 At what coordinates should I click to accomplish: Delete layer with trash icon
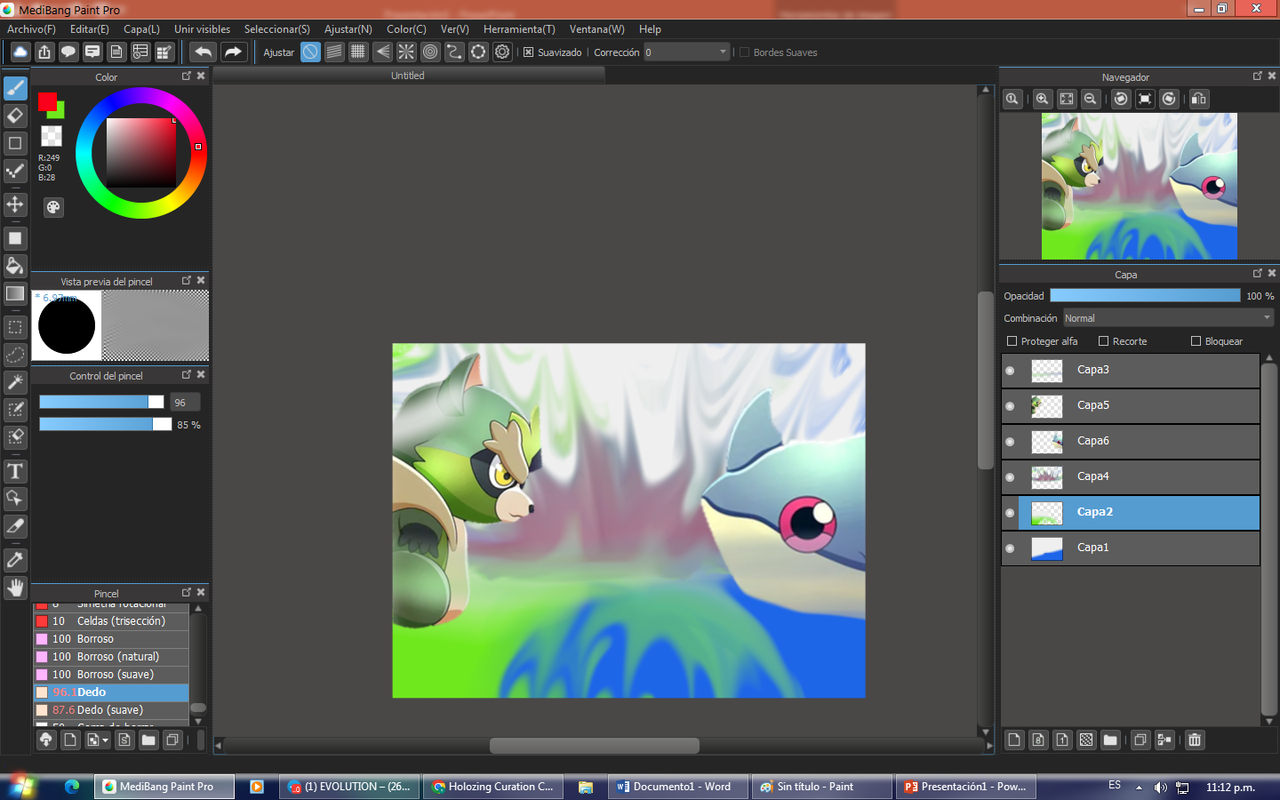(1194, 740)
